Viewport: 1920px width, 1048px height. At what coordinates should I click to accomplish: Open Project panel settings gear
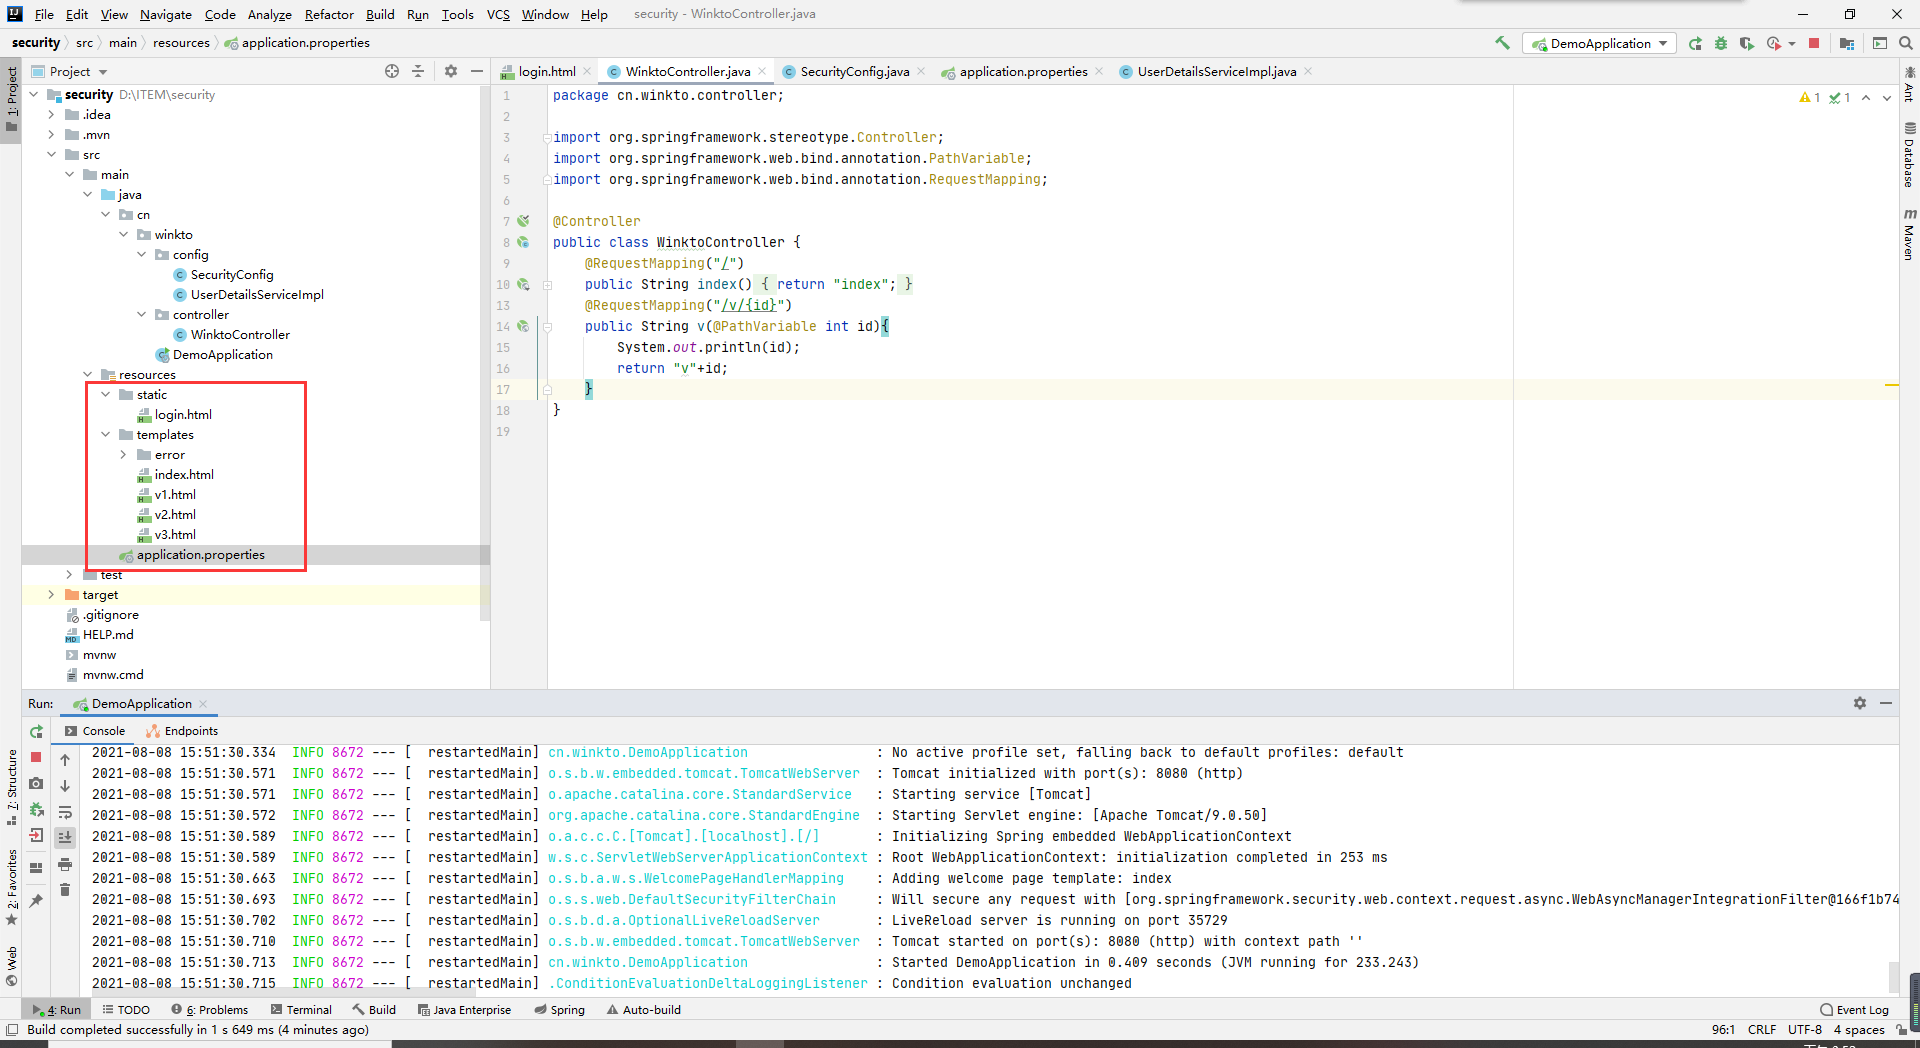pos(451,71)
